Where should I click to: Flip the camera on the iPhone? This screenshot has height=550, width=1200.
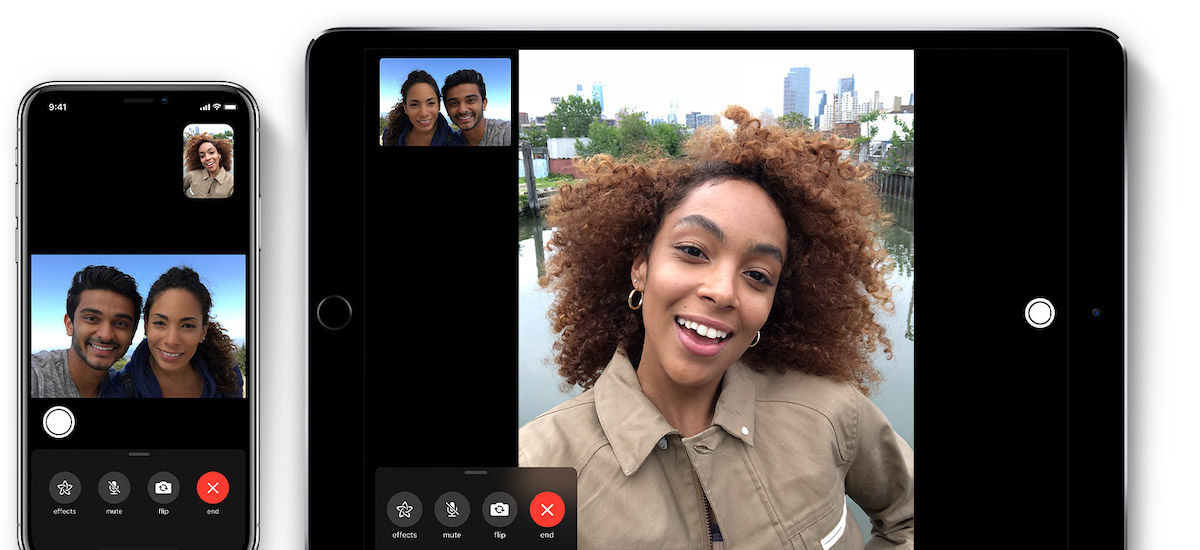(163, 488)
